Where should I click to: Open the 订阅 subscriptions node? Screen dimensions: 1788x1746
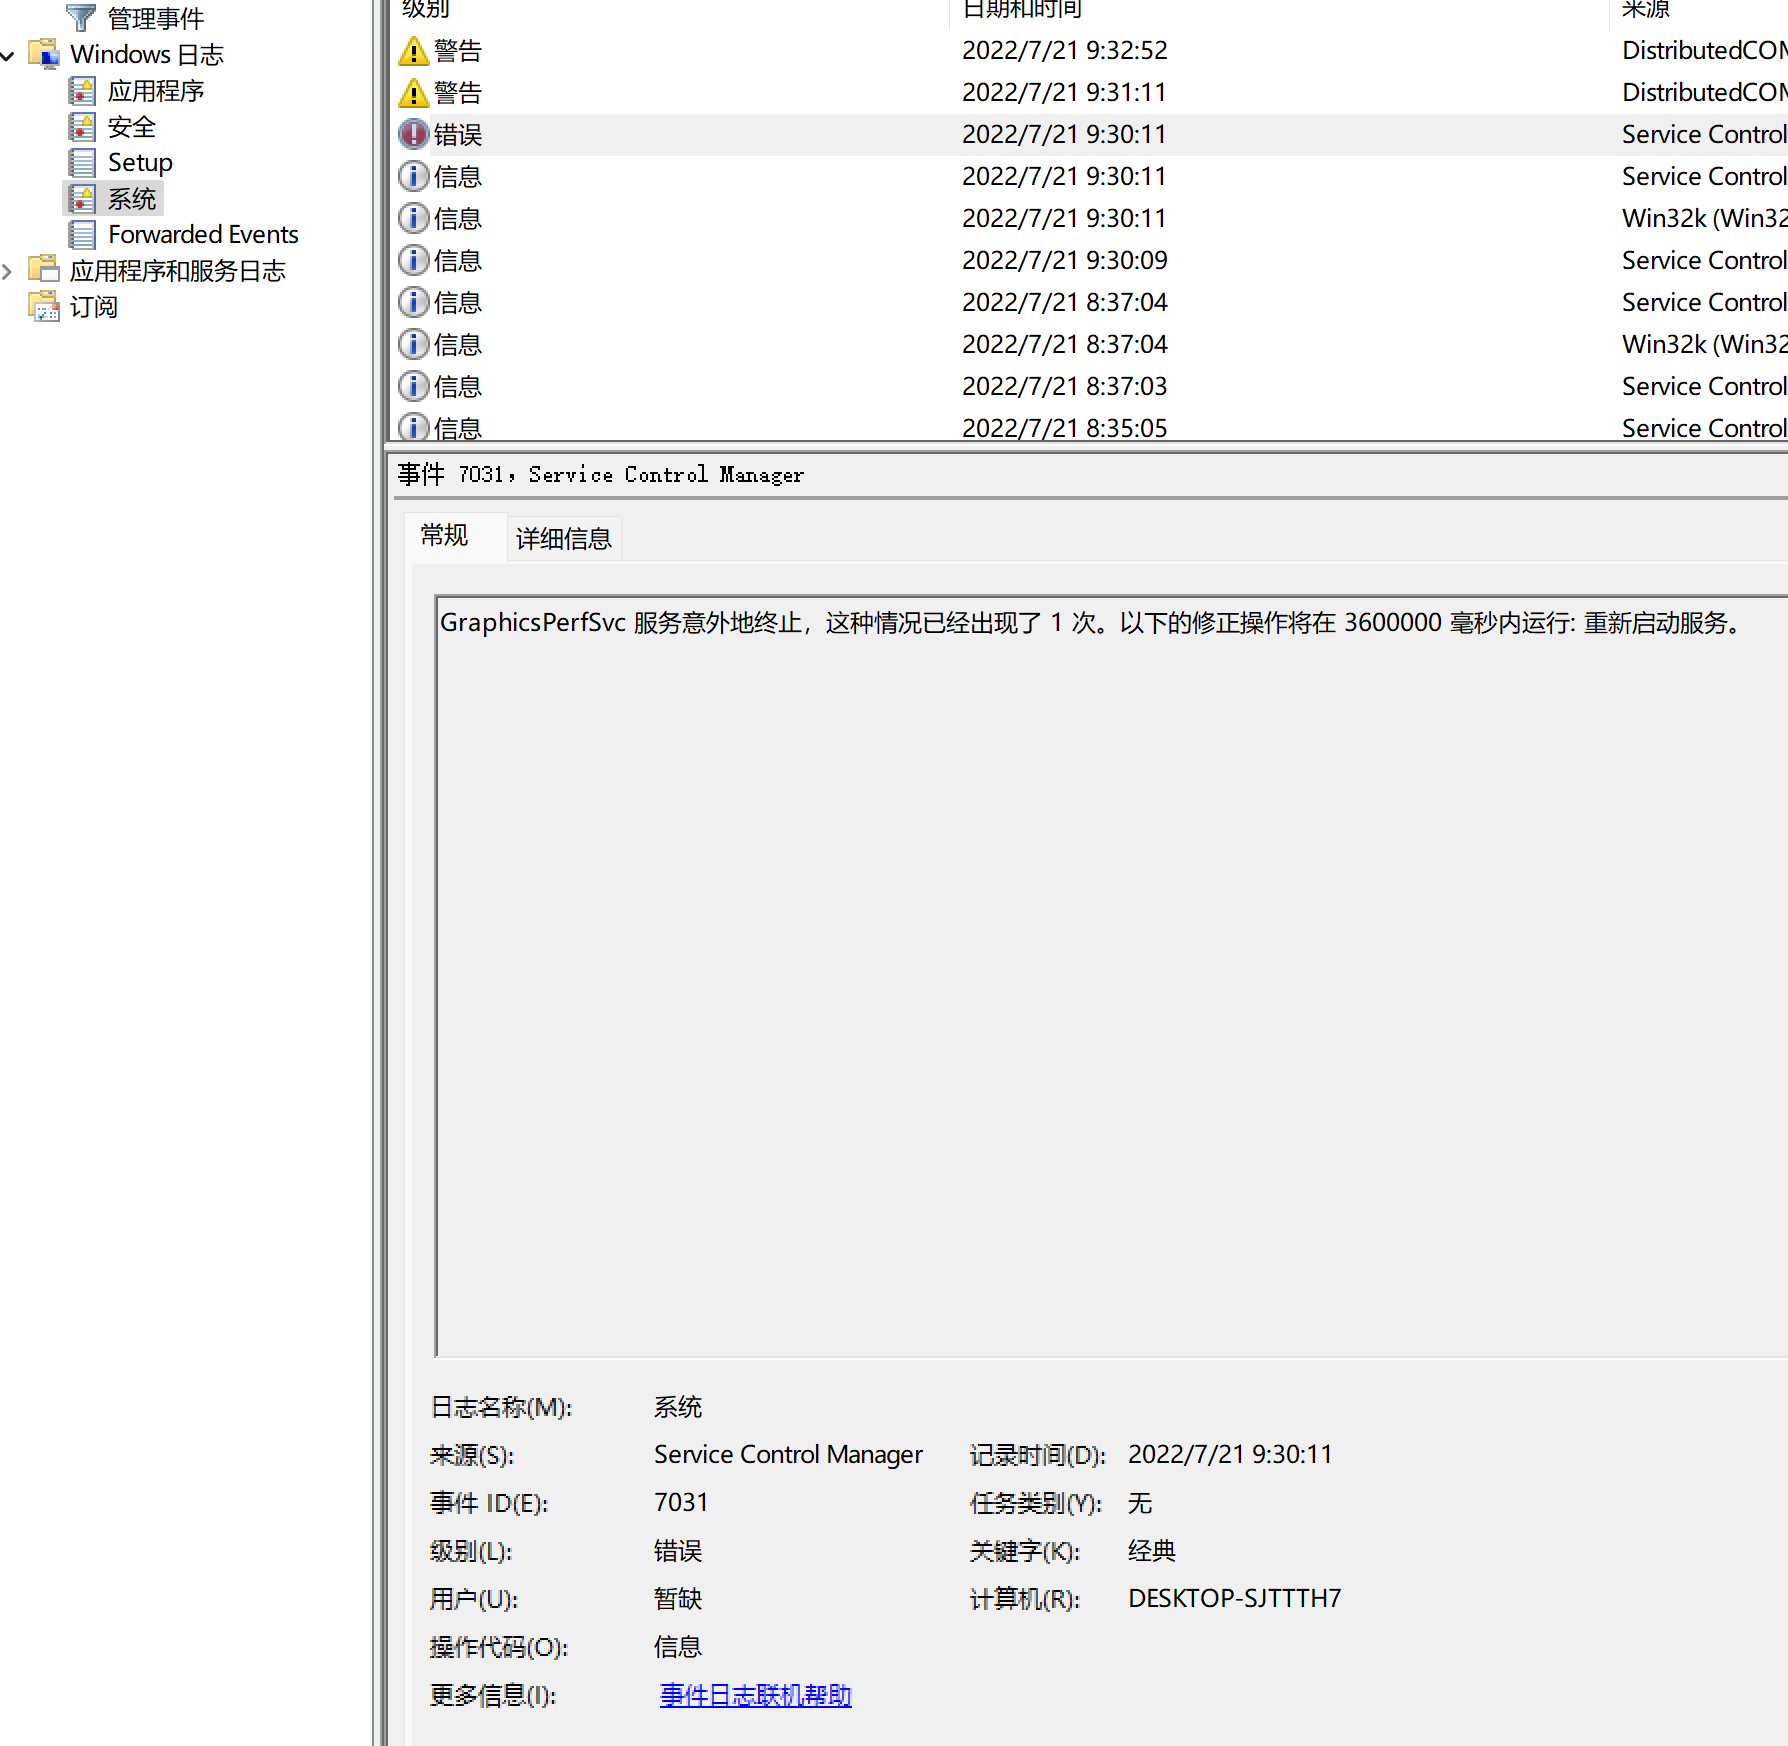[x=93, y=307]
